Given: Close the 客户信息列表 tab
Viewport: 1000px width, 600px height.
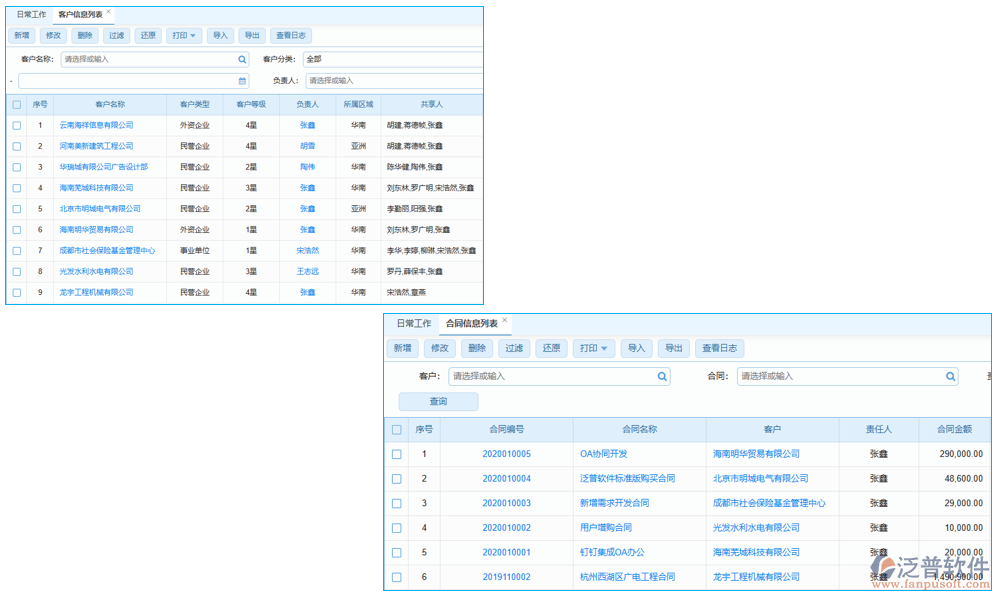Looking at the screenshot, I should pos(109,13).
